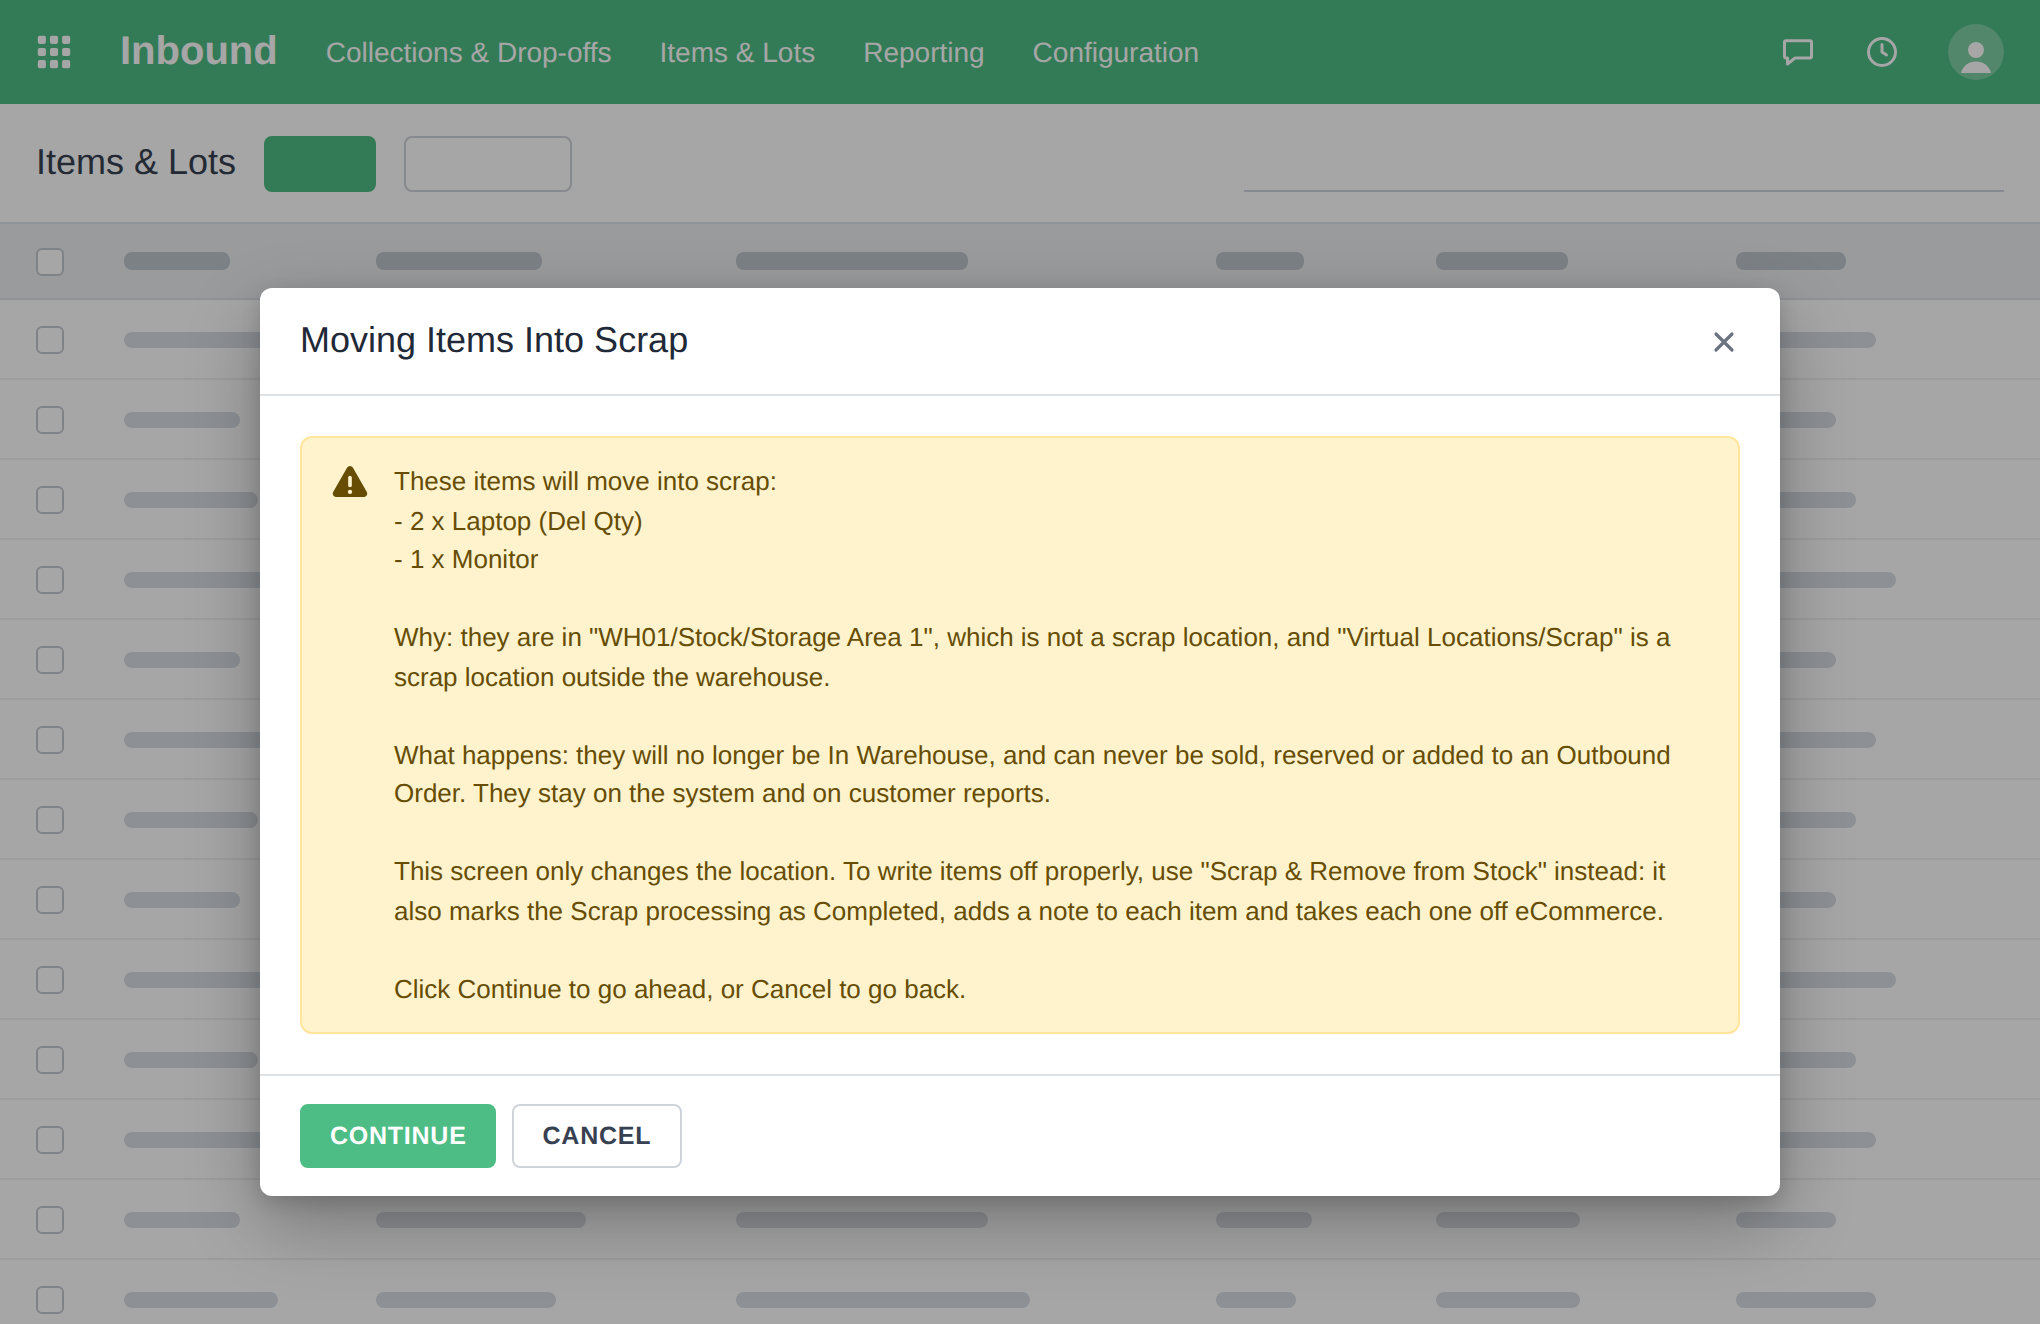
Task: Click Continue to move items into scrap
Action: pyautogui.click(x=398, y=1136)
